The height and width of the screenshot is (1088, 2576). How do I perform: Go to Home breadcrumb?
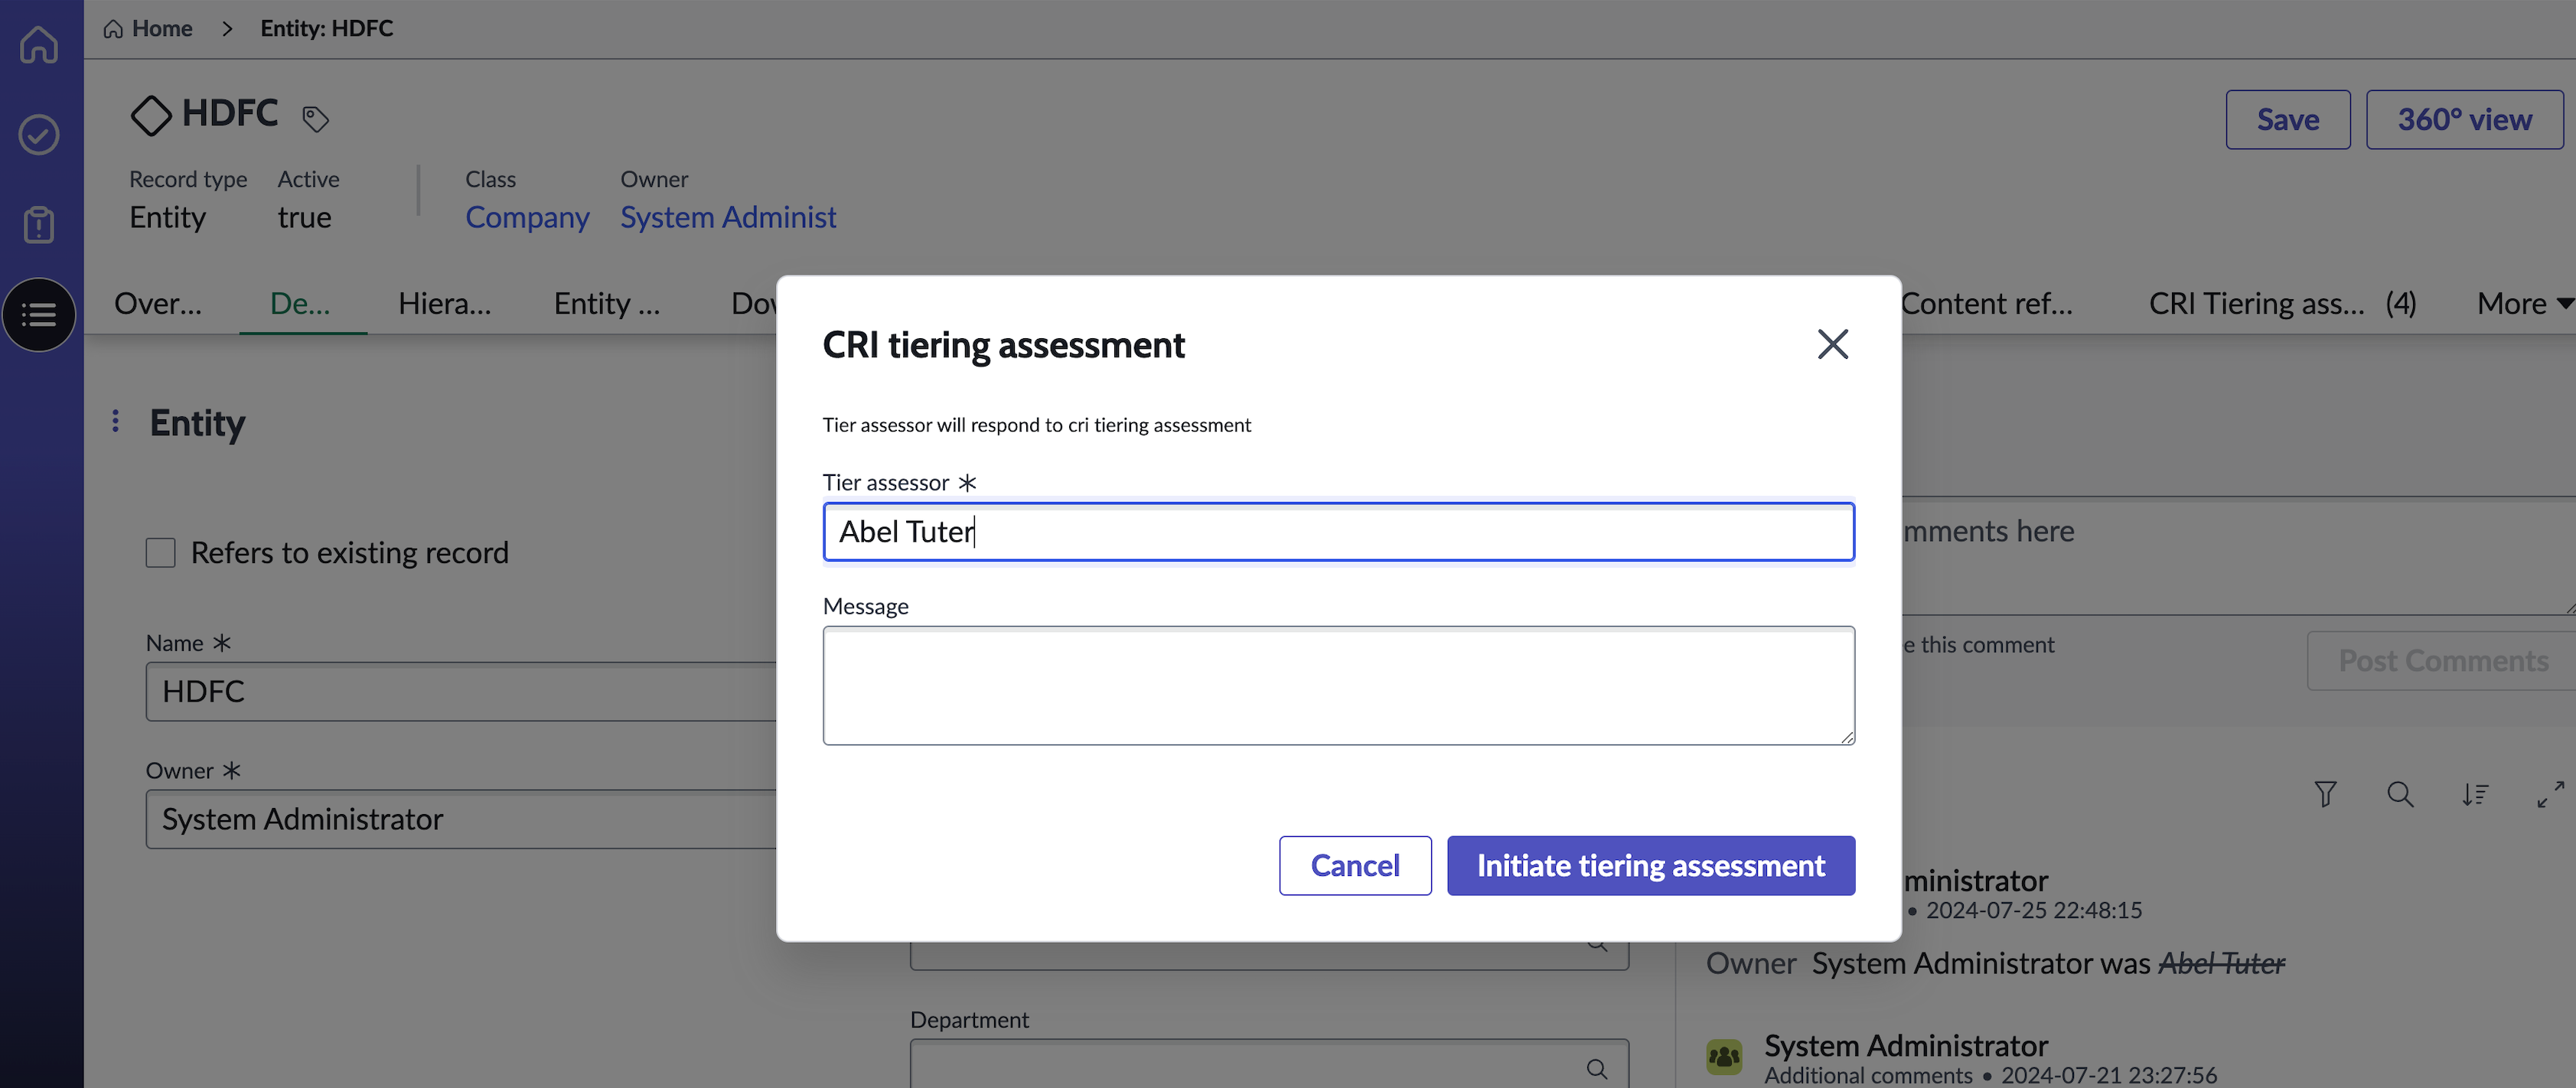[162, 29]
